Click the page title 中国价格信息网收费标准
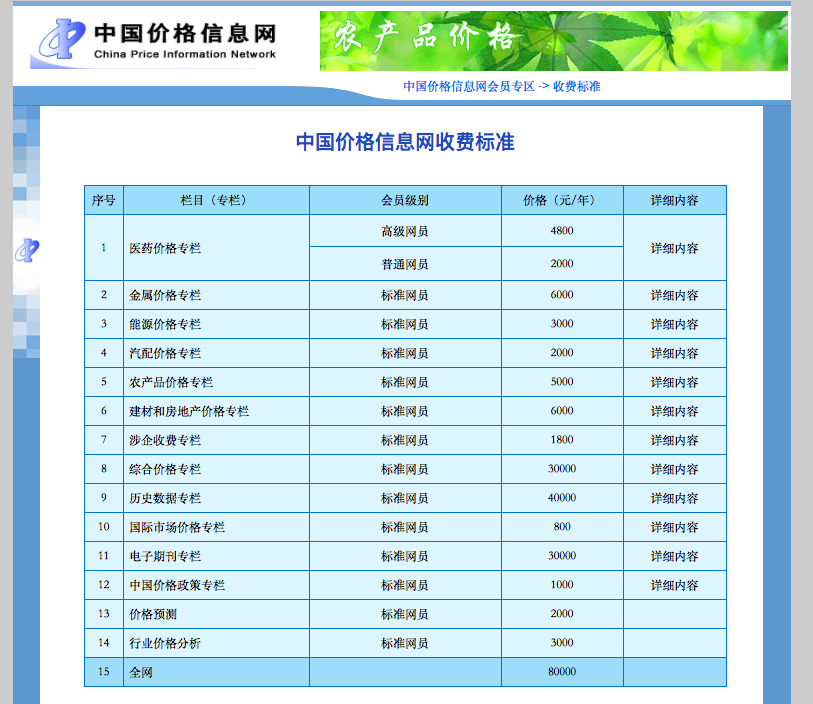The height and width of the screenshot is (704, 813). click(405, 142)
